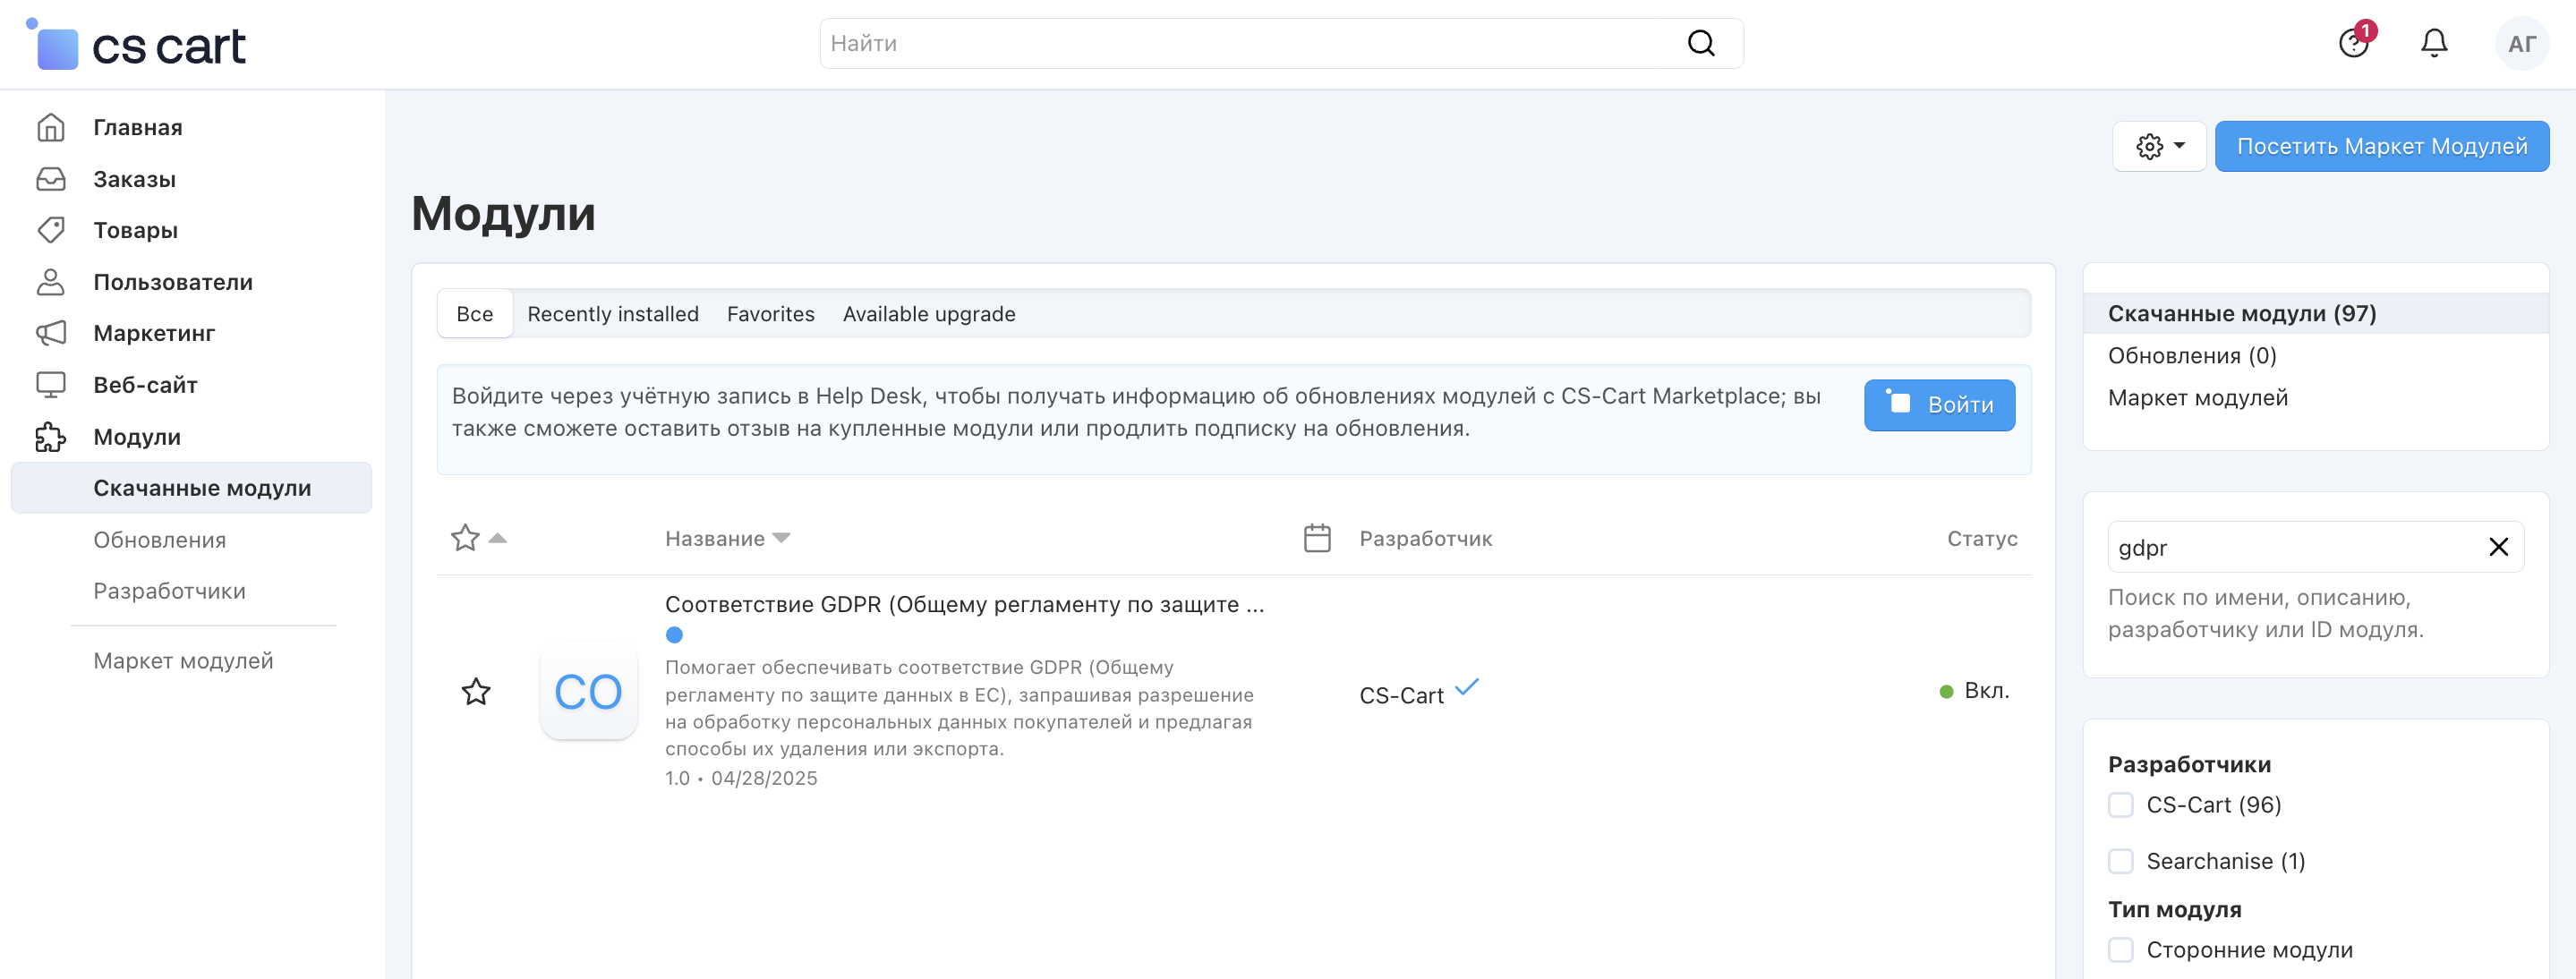Tick the Searchanise (1) checkbox

[x=2120, y=861]
